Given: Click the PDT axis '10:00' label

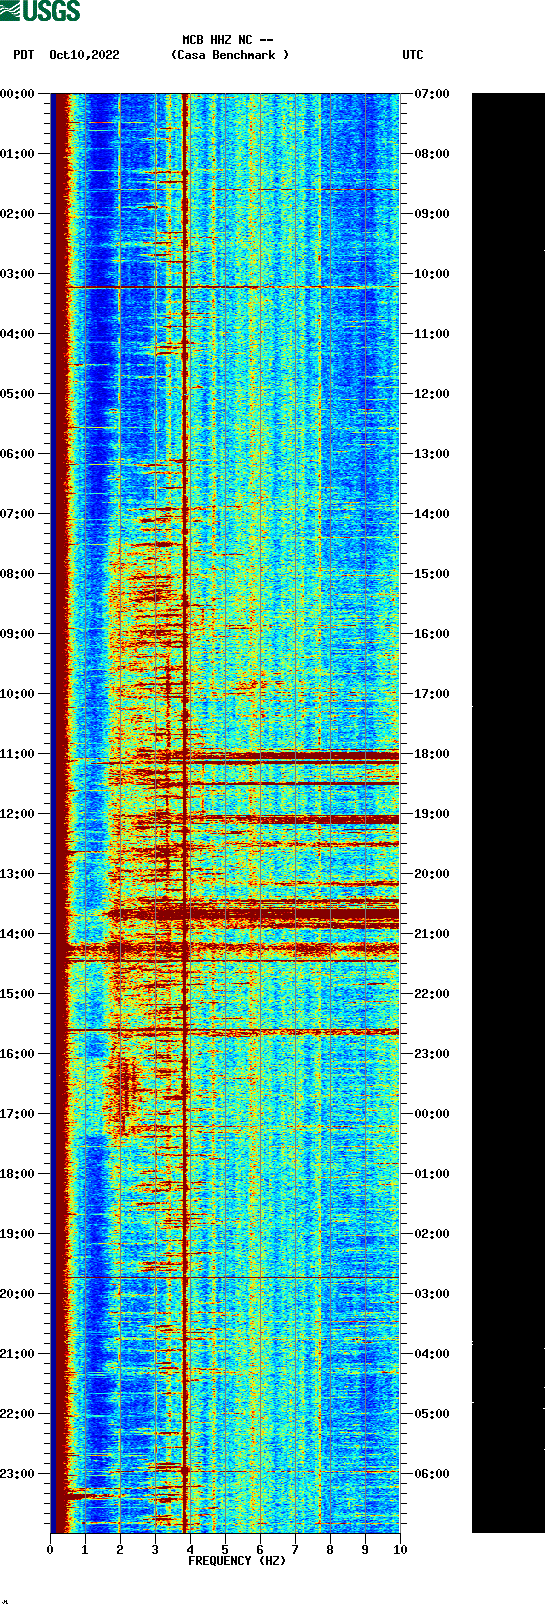Looking at the screenshot, I should pos(17,694).
